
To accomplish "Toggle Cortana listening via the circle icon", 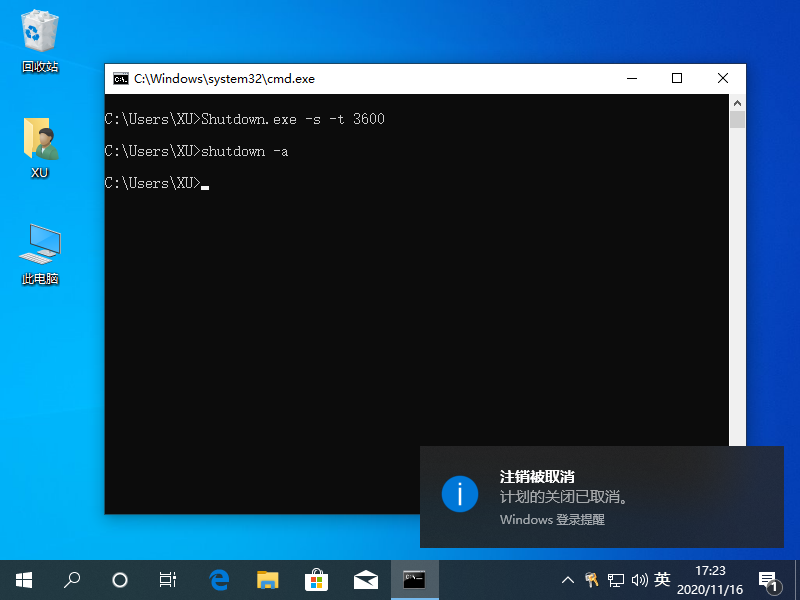I will point(119,580).
